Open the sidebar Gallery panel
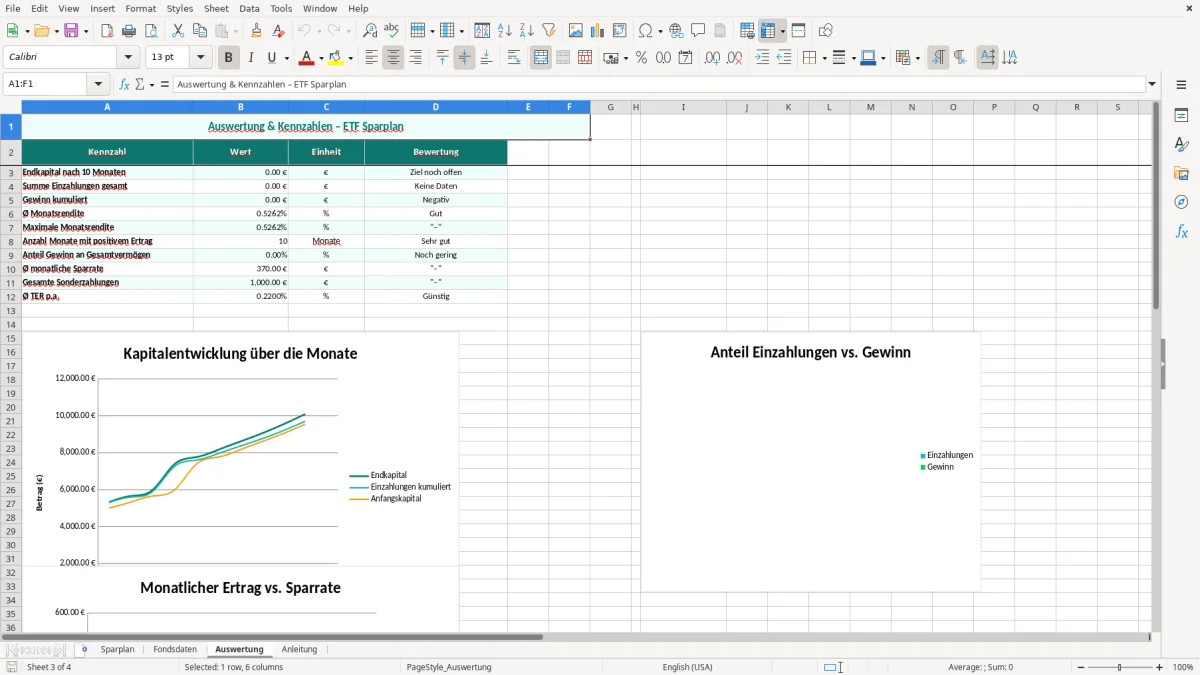This screenshot has width=1200, height=675. [x=1181, y=174]
